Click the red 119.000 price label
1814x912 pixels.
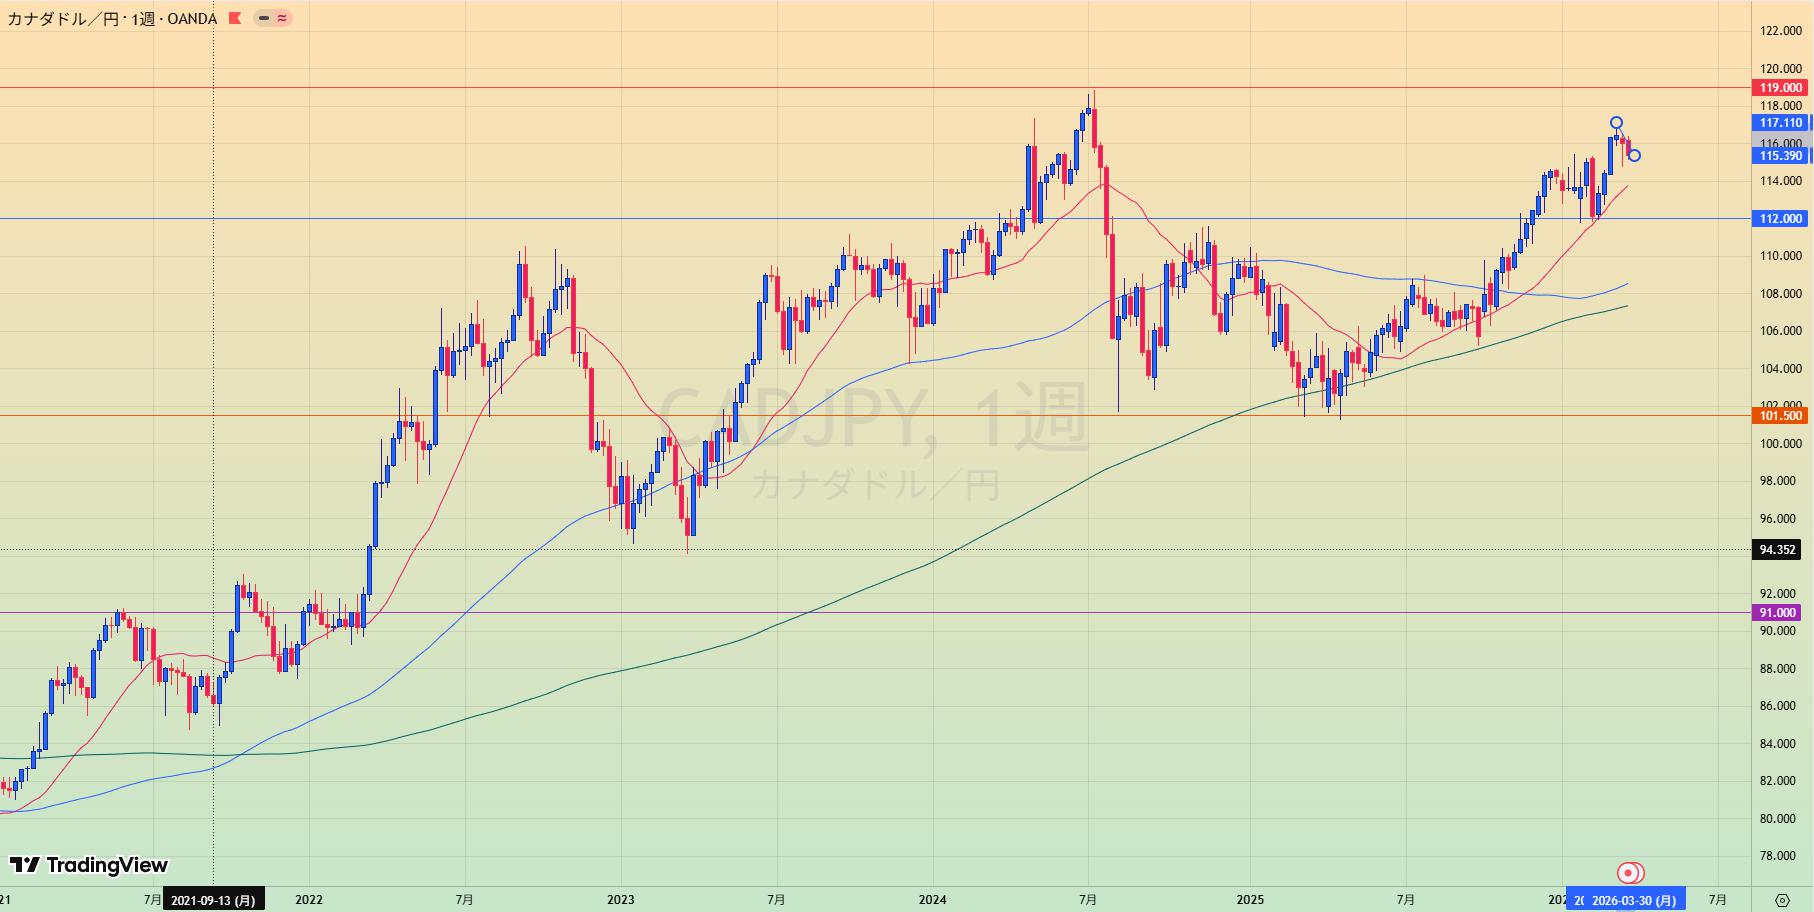(x=1781, y=88)
